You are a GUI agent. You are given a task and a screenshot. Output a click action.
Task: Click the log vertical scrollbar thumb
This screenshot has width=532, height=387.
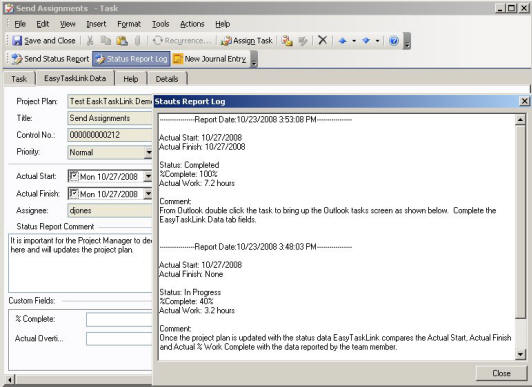tap(520, 221)
